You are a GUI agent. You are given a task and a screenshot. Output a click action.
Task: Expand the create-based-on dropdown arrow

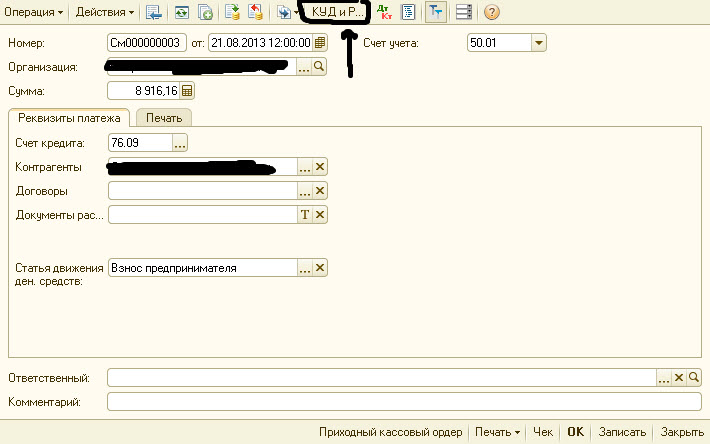(296, 12)
